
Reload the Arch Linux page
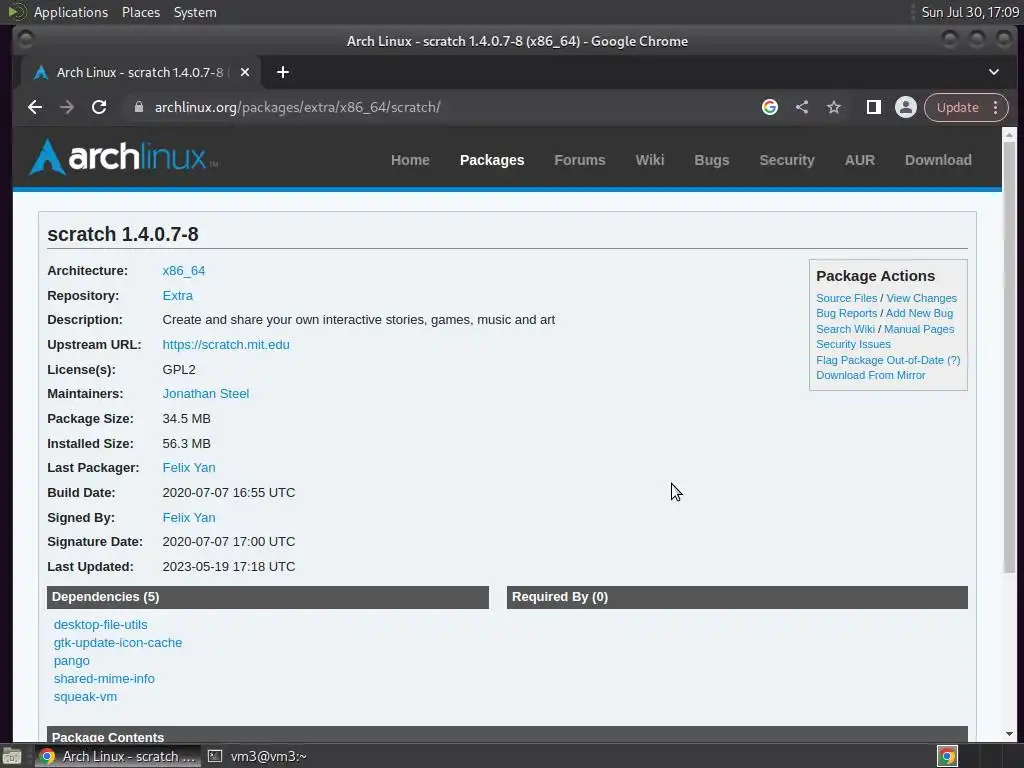coord(99,107)
